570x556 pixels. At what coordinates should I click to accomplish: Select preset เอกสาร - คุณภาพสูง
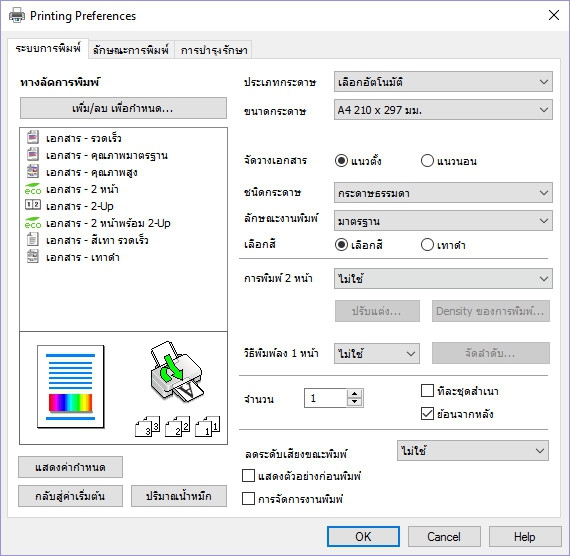[92, 172]
